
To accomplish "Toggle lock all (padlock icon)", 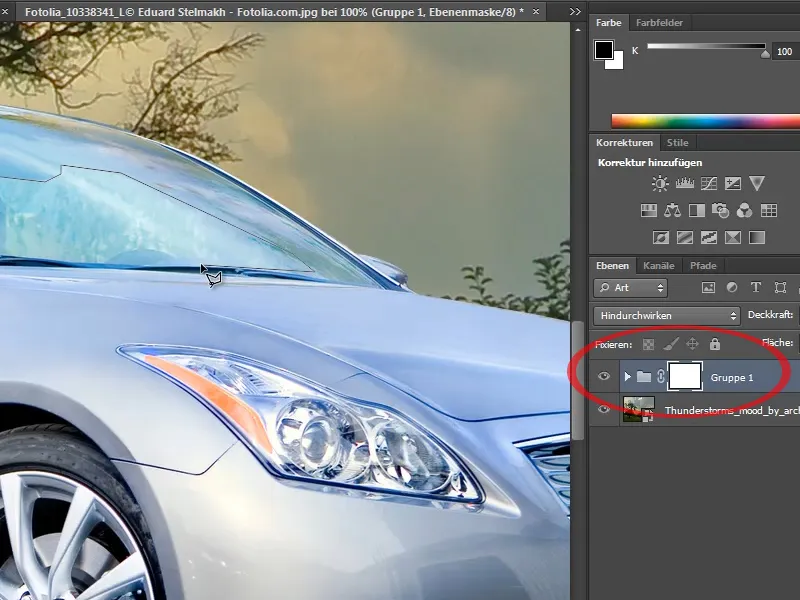I will [715, 344].
